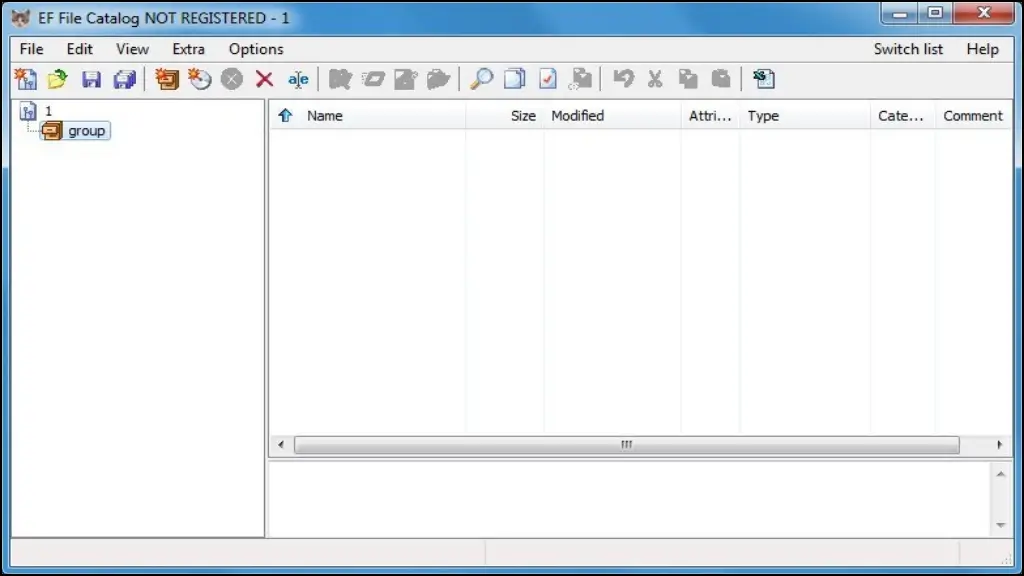The width and height of the screenshot is (1024, 576).
Task: Click Switch list in the menu bar
Action: click(908, 49)
